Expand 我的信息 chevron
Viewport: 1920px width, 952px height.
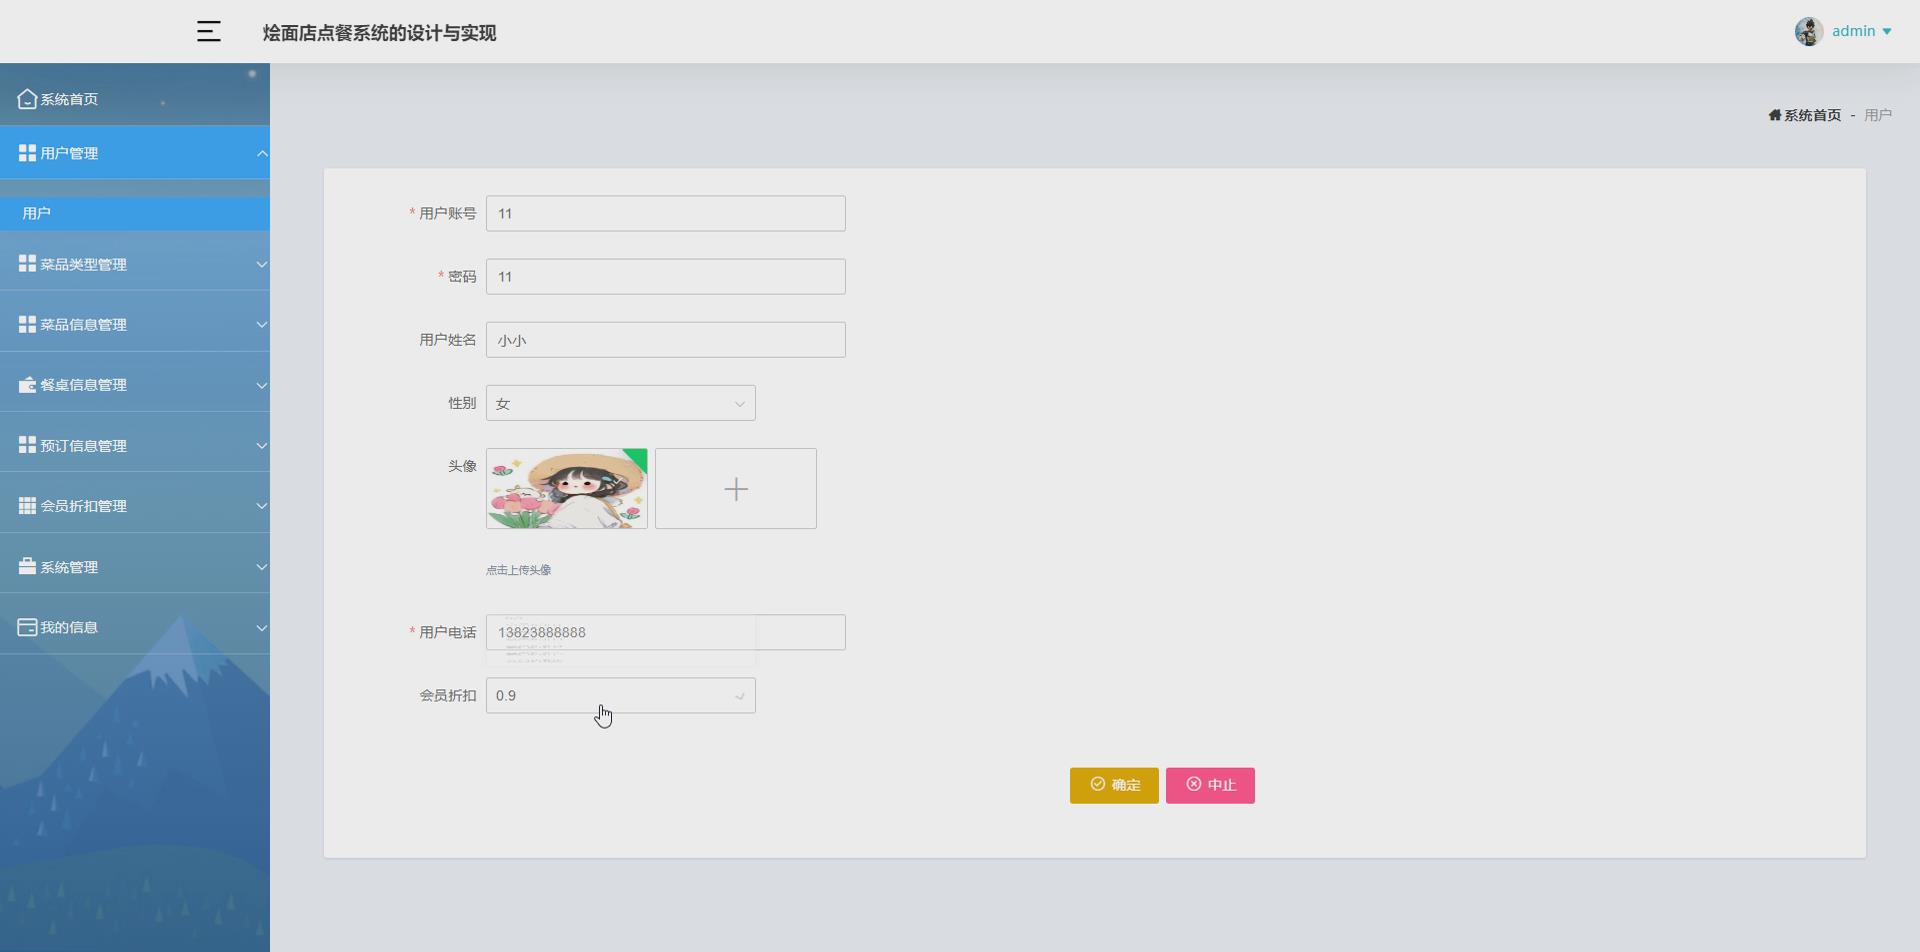click(x=261, y=627)
